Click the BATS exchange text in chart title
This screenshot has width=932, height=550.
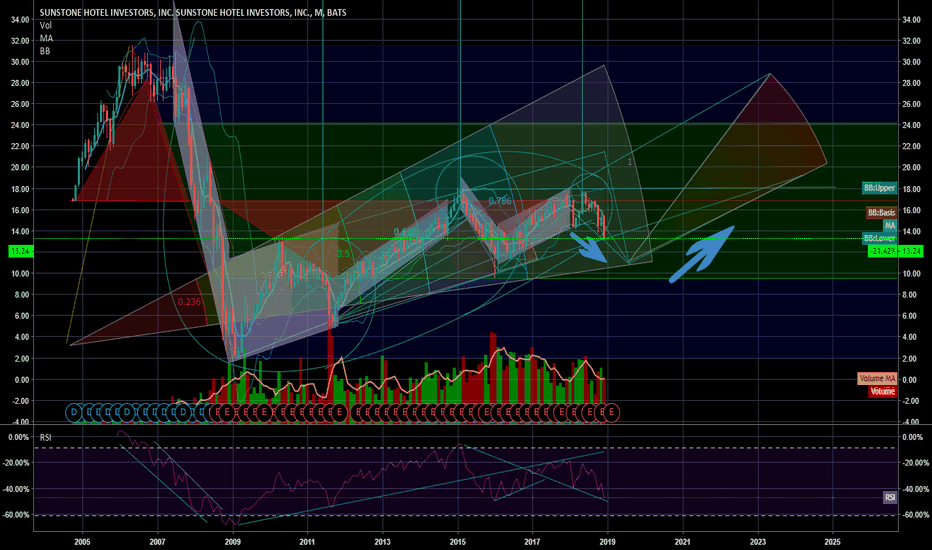(x=336, y=12)
